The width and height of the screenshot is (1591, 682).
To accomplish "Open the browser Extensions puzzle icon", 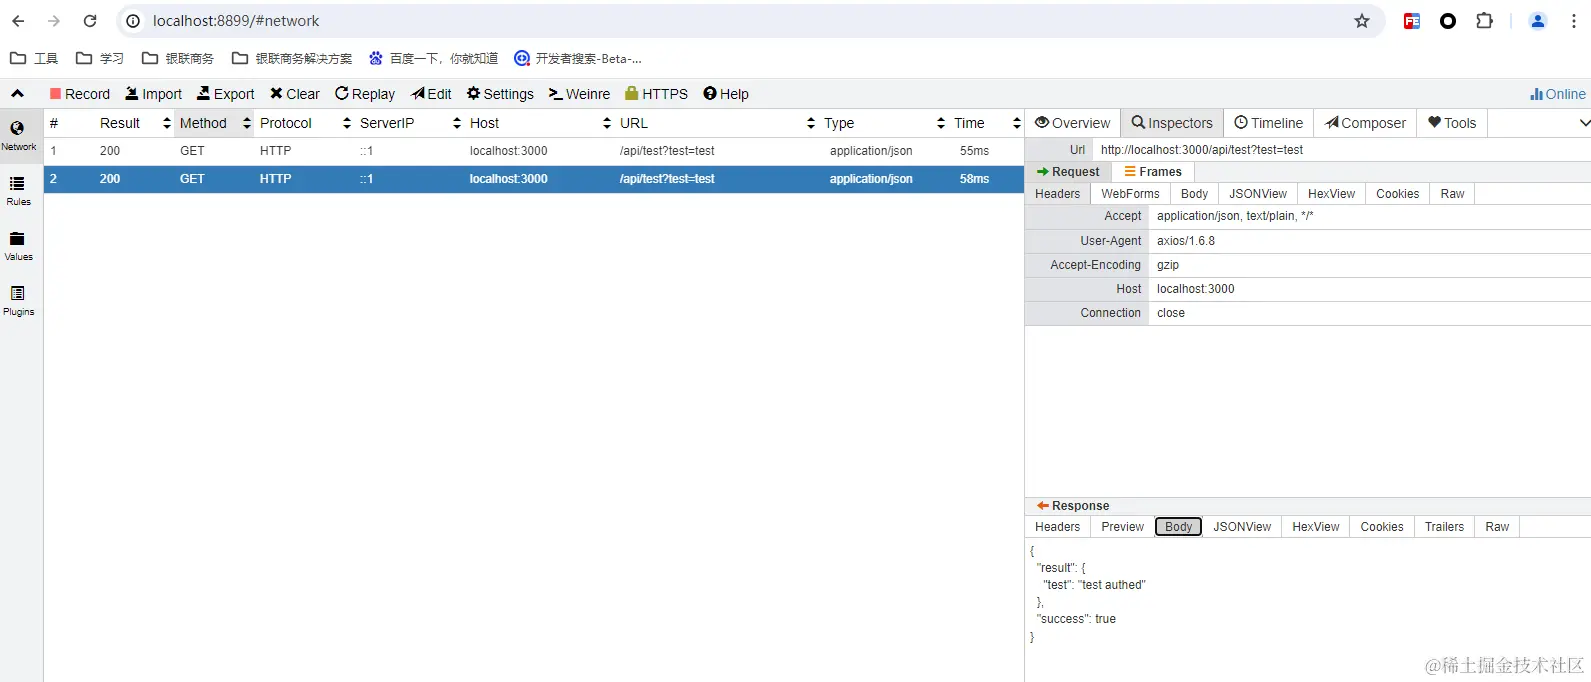I will (1485, 21).
